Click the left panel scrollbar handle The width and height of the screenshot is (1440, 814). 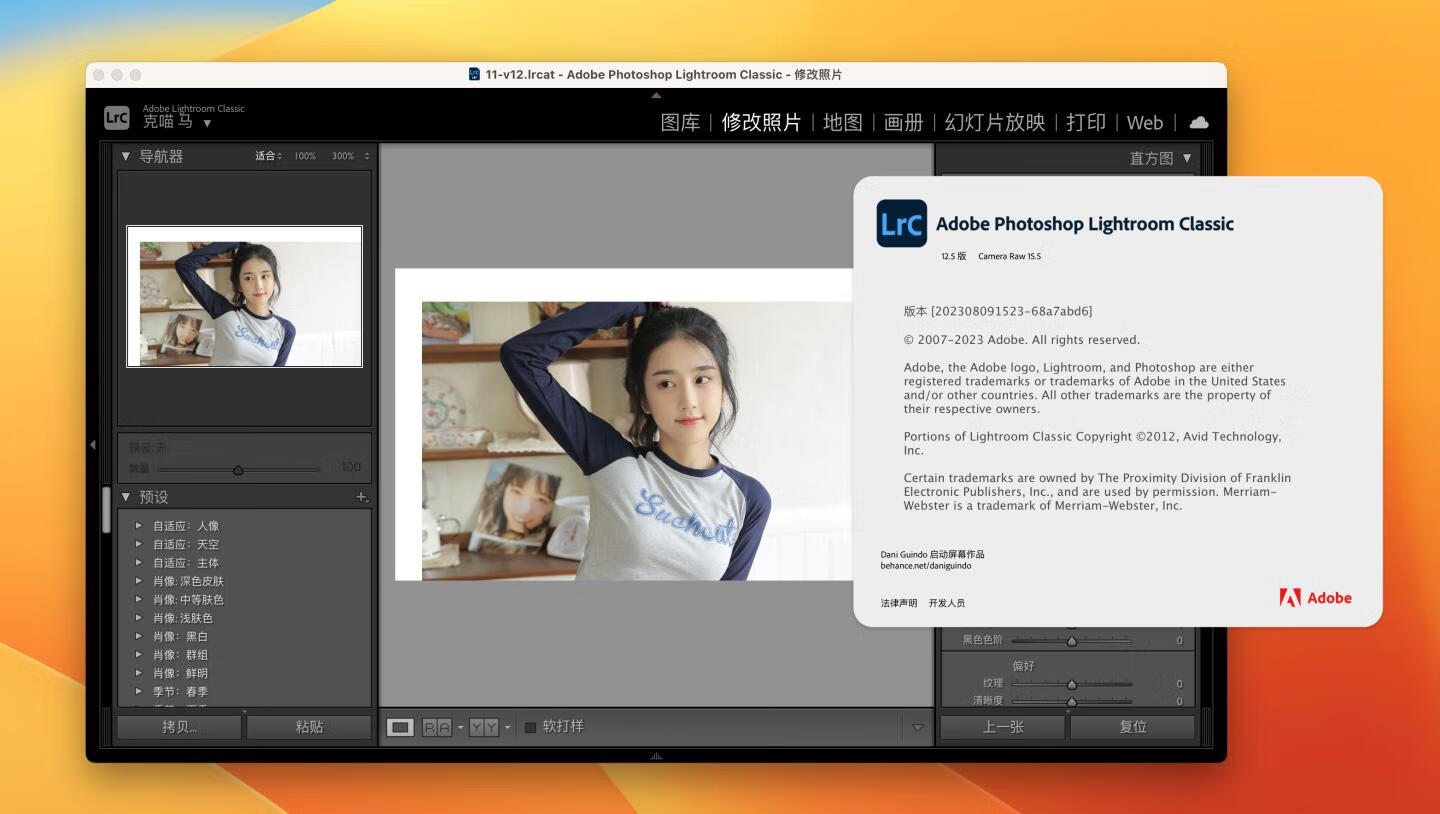107,509
